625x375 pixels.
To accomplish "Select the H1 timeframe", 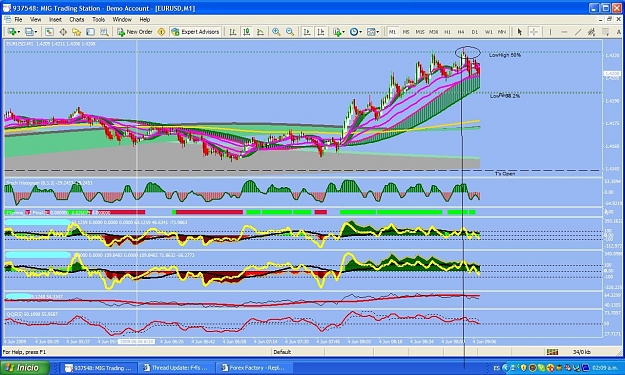I will click(x=448, y=32).
